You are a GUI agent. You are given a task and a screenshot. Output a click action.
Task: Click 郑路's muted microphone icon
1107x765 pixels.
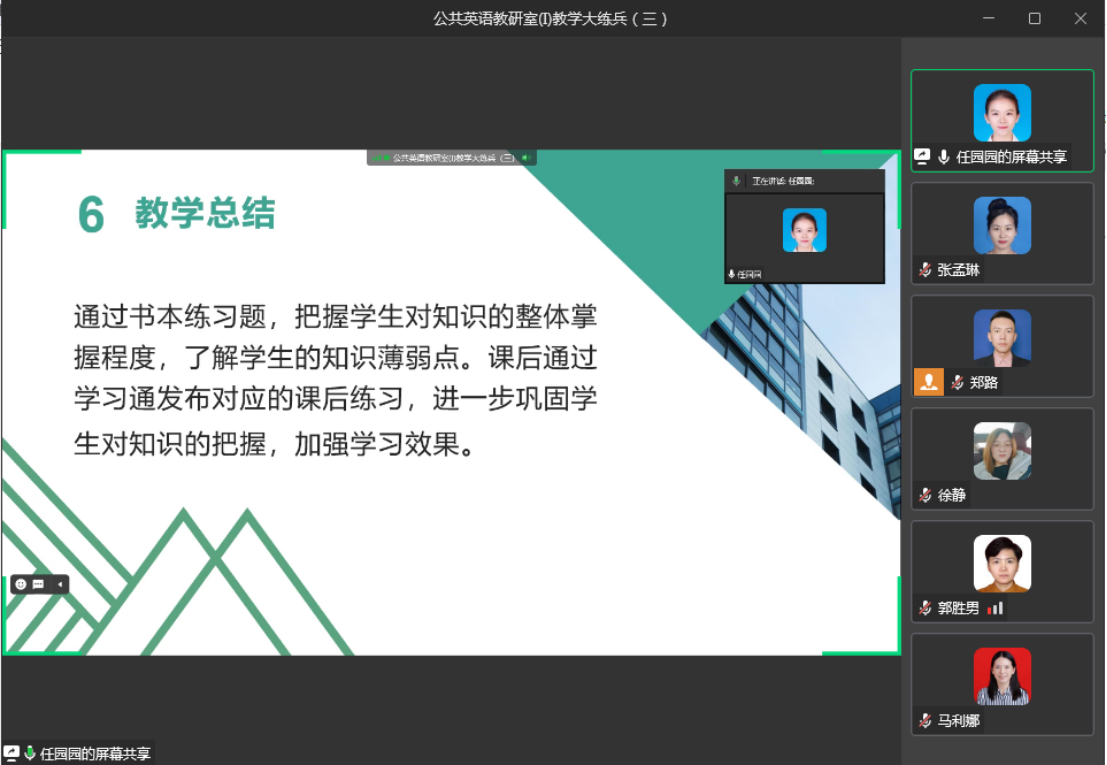(957, 382)
